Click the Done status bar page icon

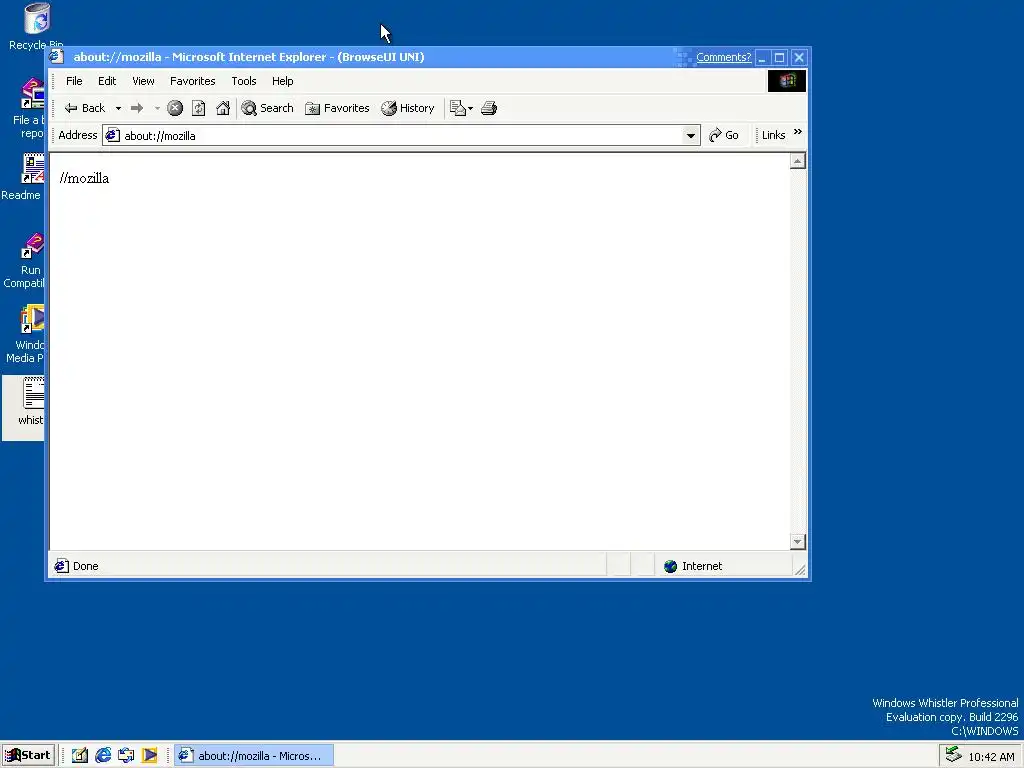coord(61,566)
